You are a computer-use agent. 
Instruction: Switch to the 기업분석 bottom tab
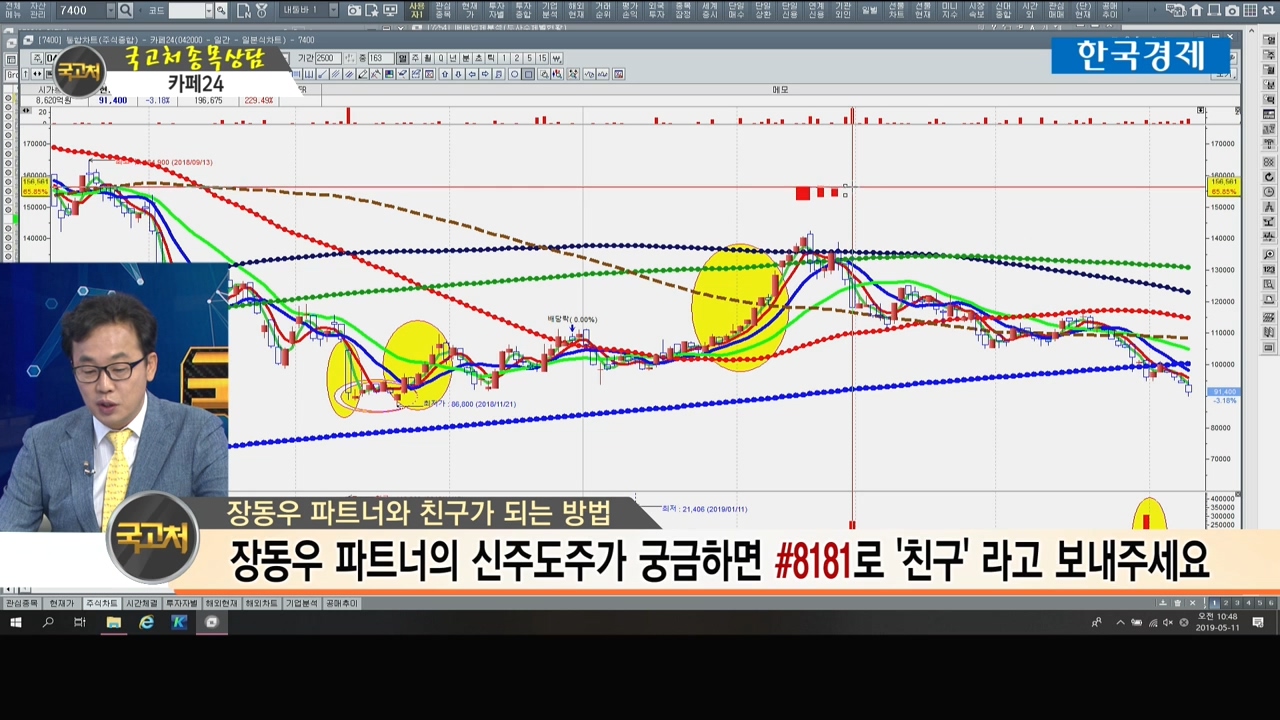tap(301, 604)
